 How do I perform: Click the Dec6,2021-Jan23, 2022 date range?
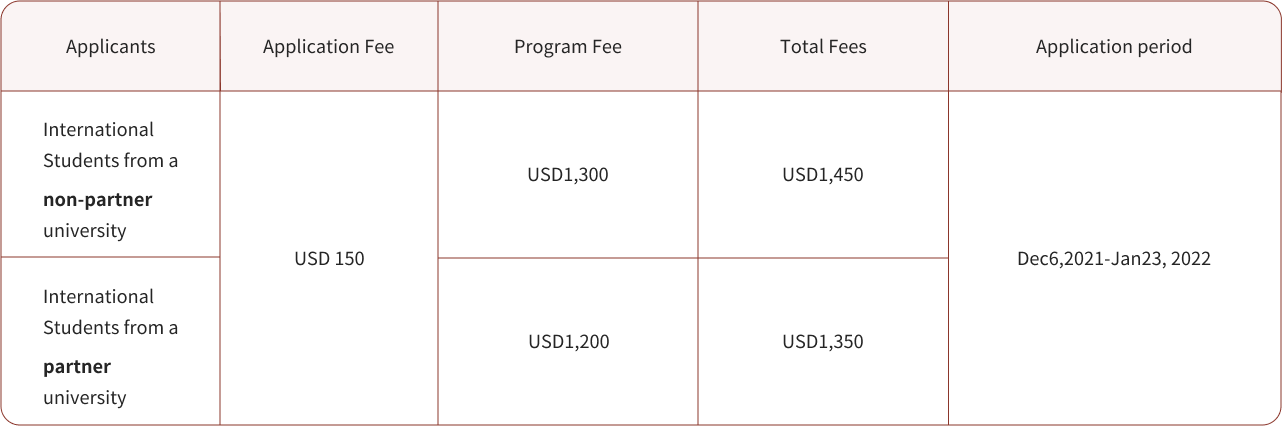(x=1114, y=259)
